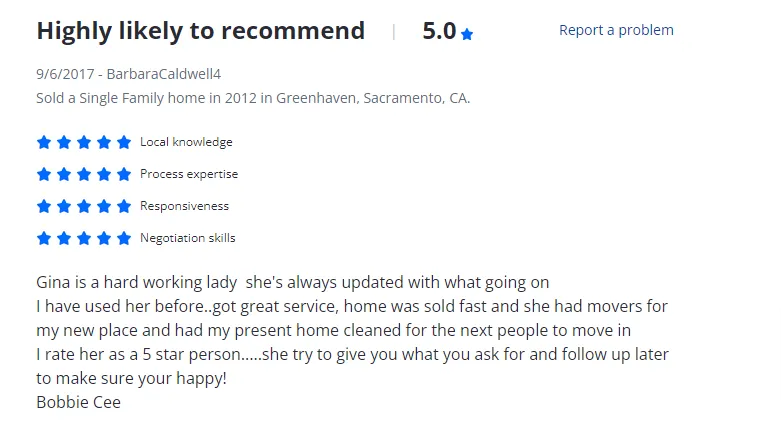The width and height of the screenshot is (781, 423).
Task: Click the 'Process expertise' label
Action: (x=189, y=174)
